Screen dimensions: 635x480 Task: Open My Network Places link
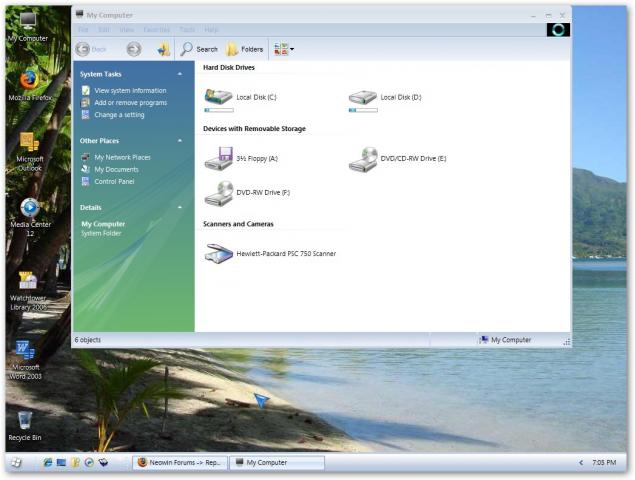[122, 157]
